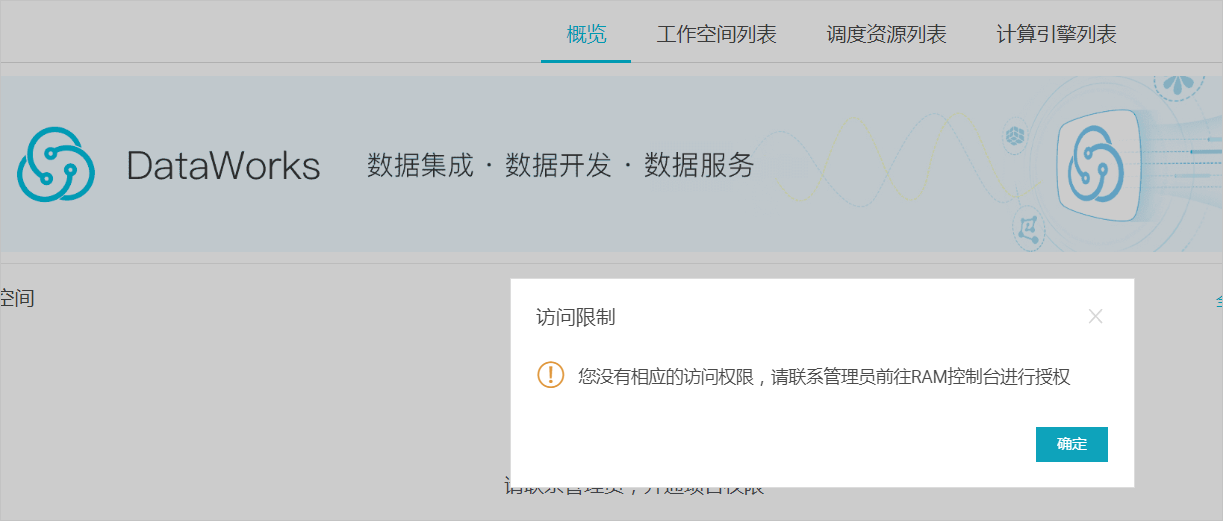Open the 调度资源列表 tab

coord(886,34)
